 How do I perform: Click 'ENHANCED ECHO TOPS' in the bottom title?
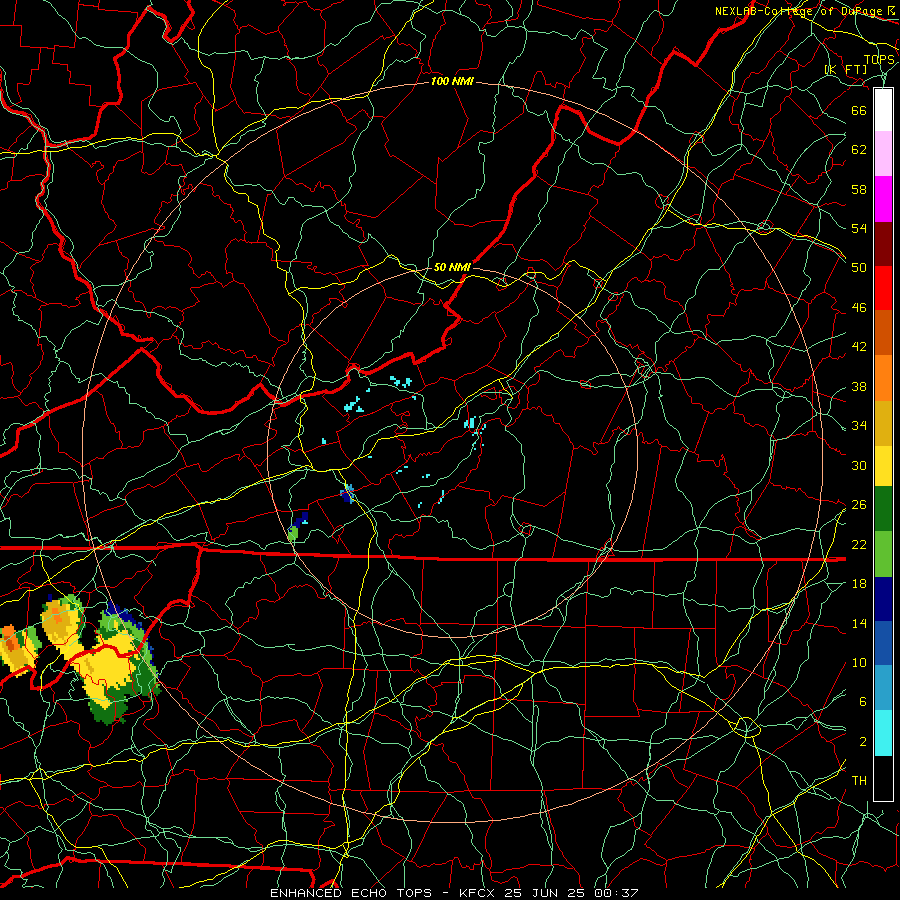351,893
